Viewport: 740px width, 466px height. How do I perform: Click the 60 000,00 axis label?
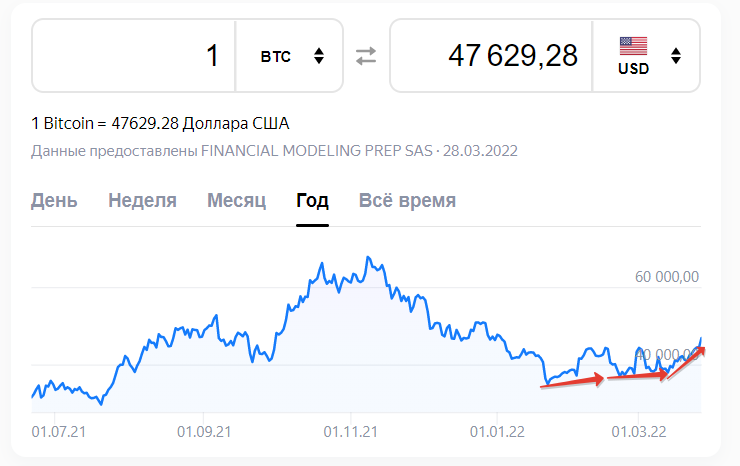(x=667, y=277)
